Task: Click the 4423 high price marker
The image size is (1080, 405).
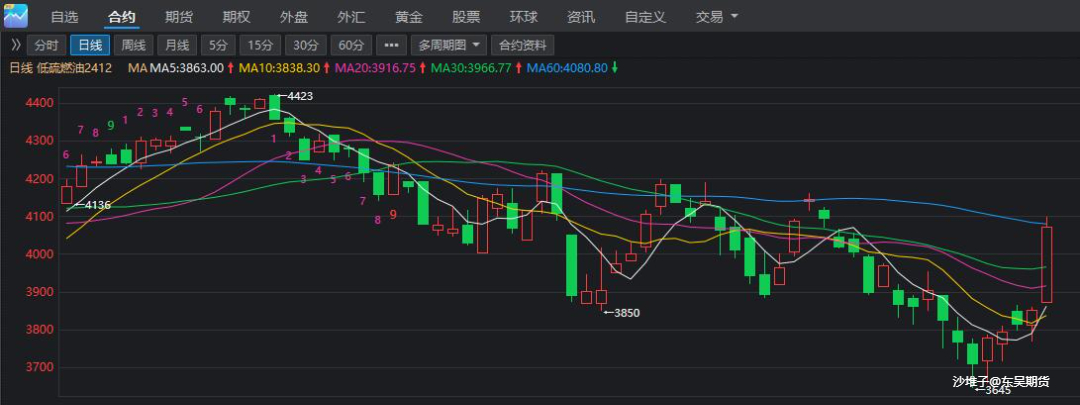Action: tap(295, 96)
